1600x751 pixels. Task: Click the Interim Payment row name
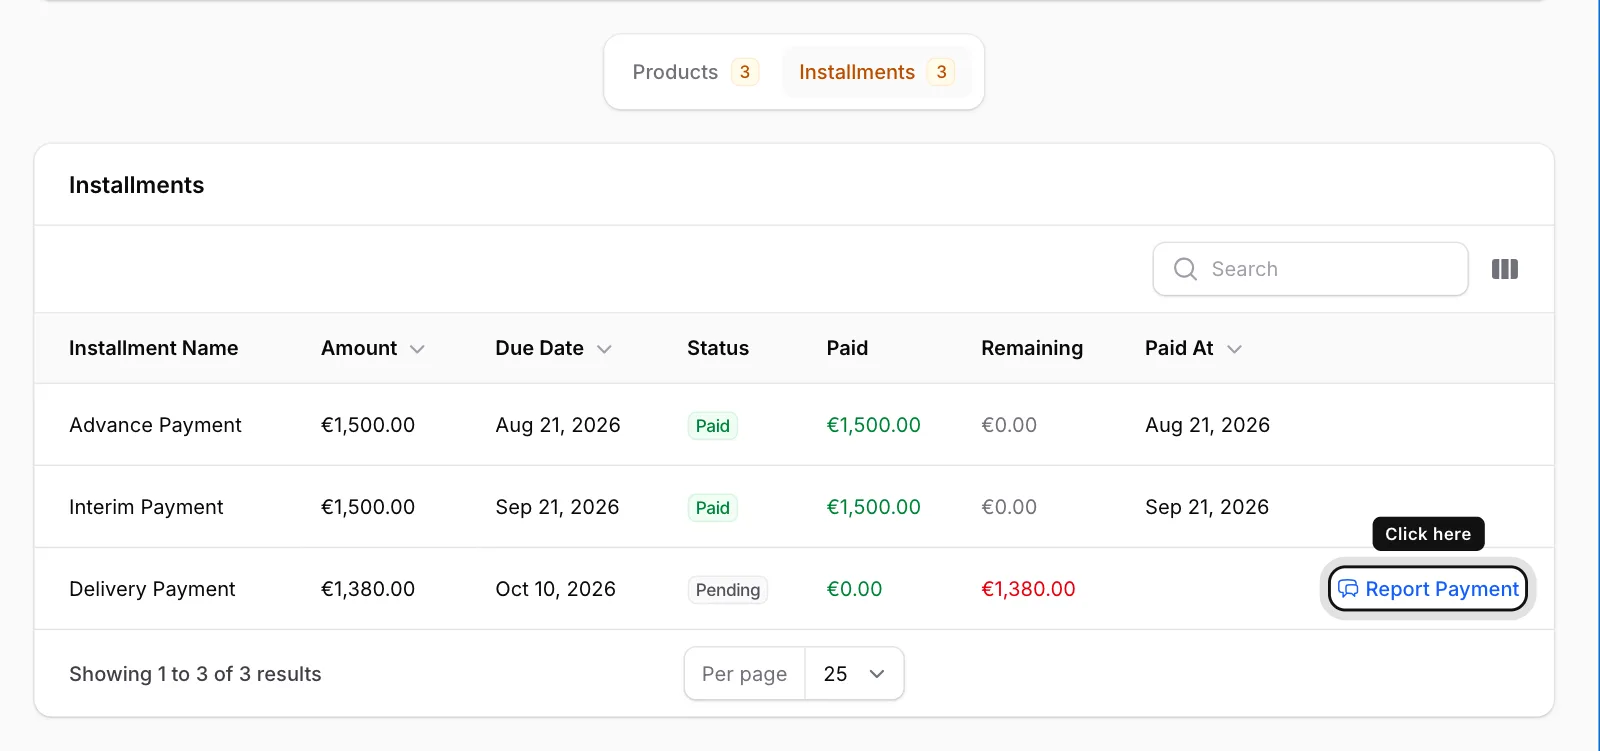[x=146, y=507]
